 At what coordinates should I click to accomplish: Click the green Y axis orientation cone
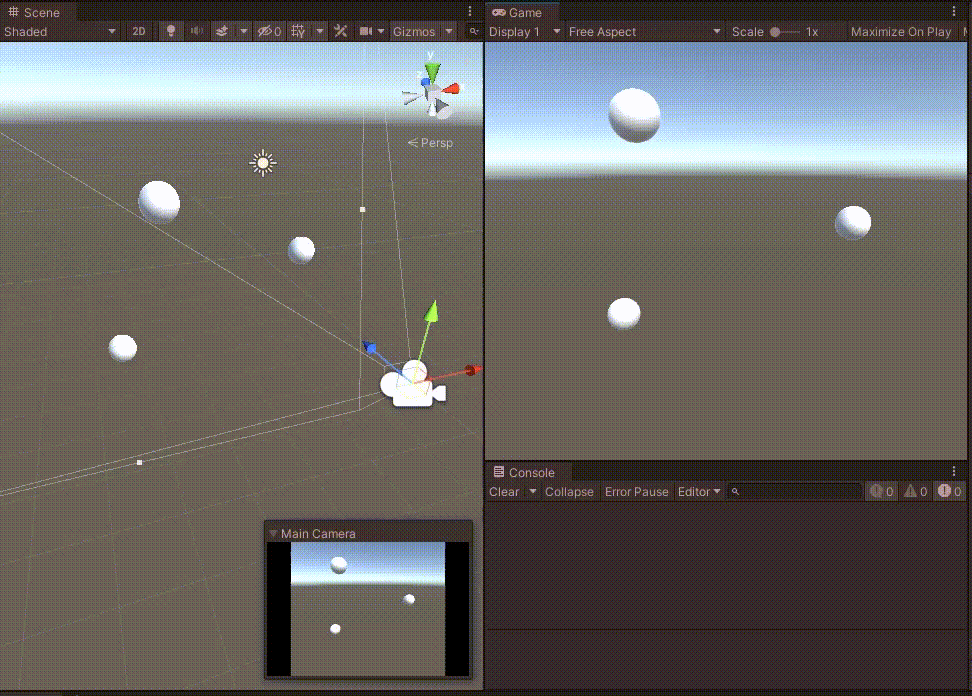tap(433, 71)
